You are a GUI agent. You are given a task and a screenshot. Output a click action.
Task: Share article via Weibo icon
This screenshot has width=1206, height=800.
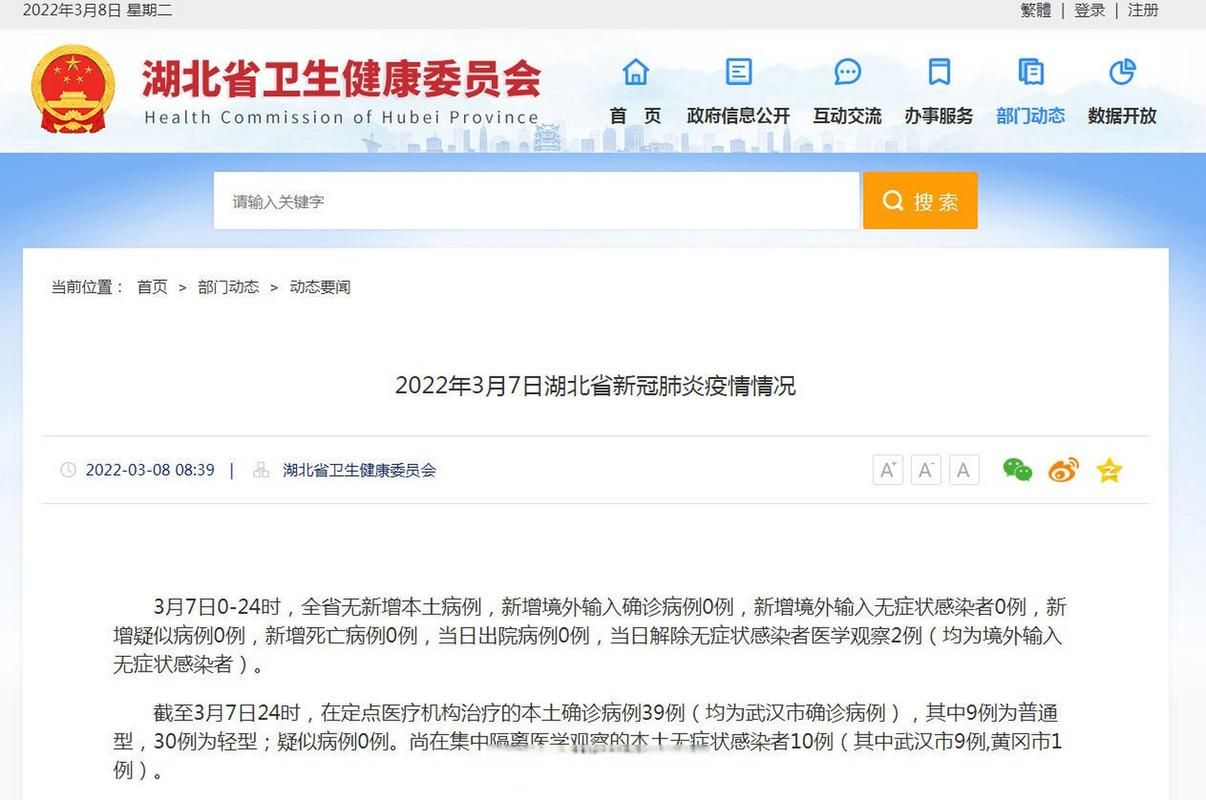(1063, 470)
